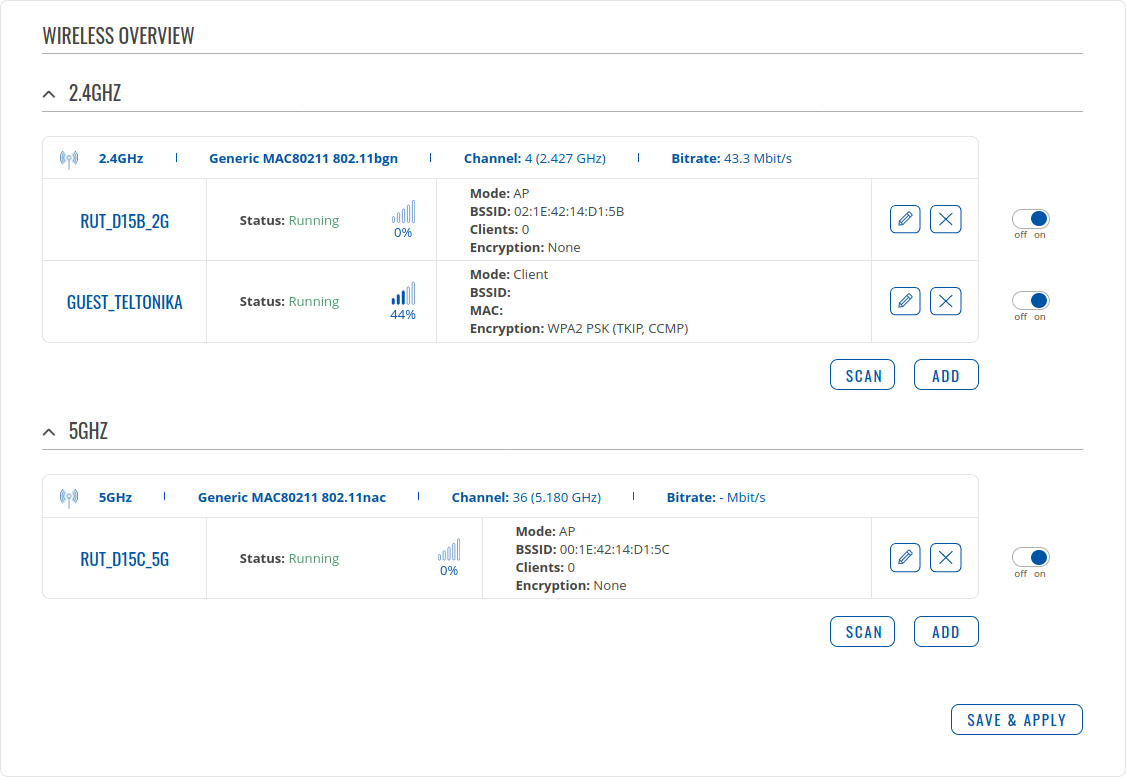This screenshot has height=777, width=1126.
Task: Toggle off the RUT_D15C_5G interface
Action: [1030, 557]
